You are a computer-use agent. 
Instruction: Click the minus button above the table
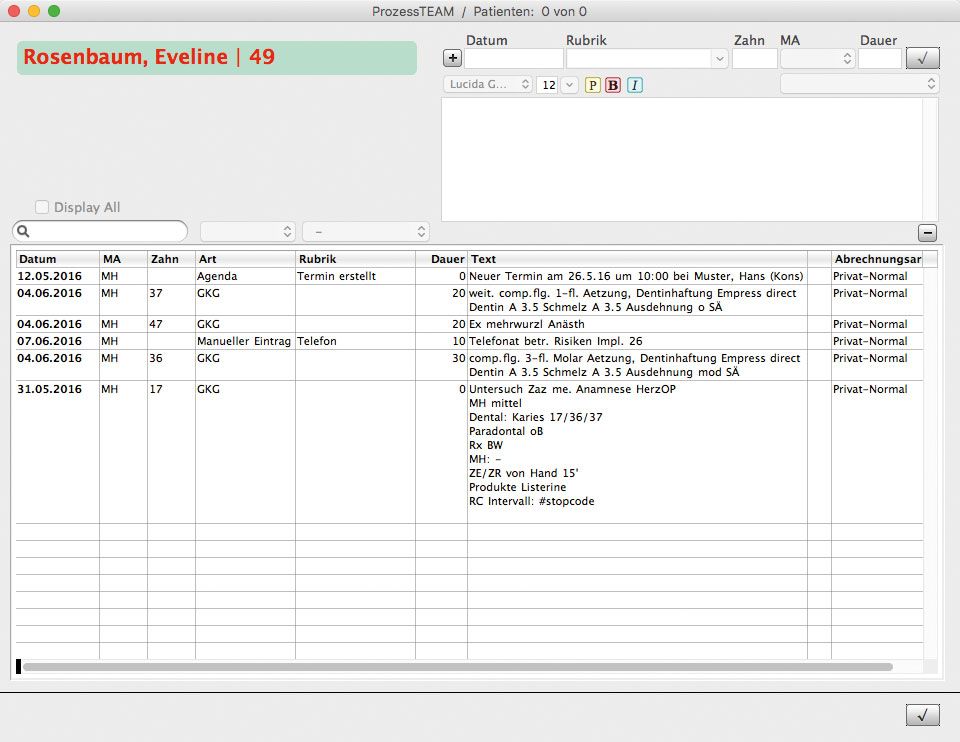coord(927,233)
